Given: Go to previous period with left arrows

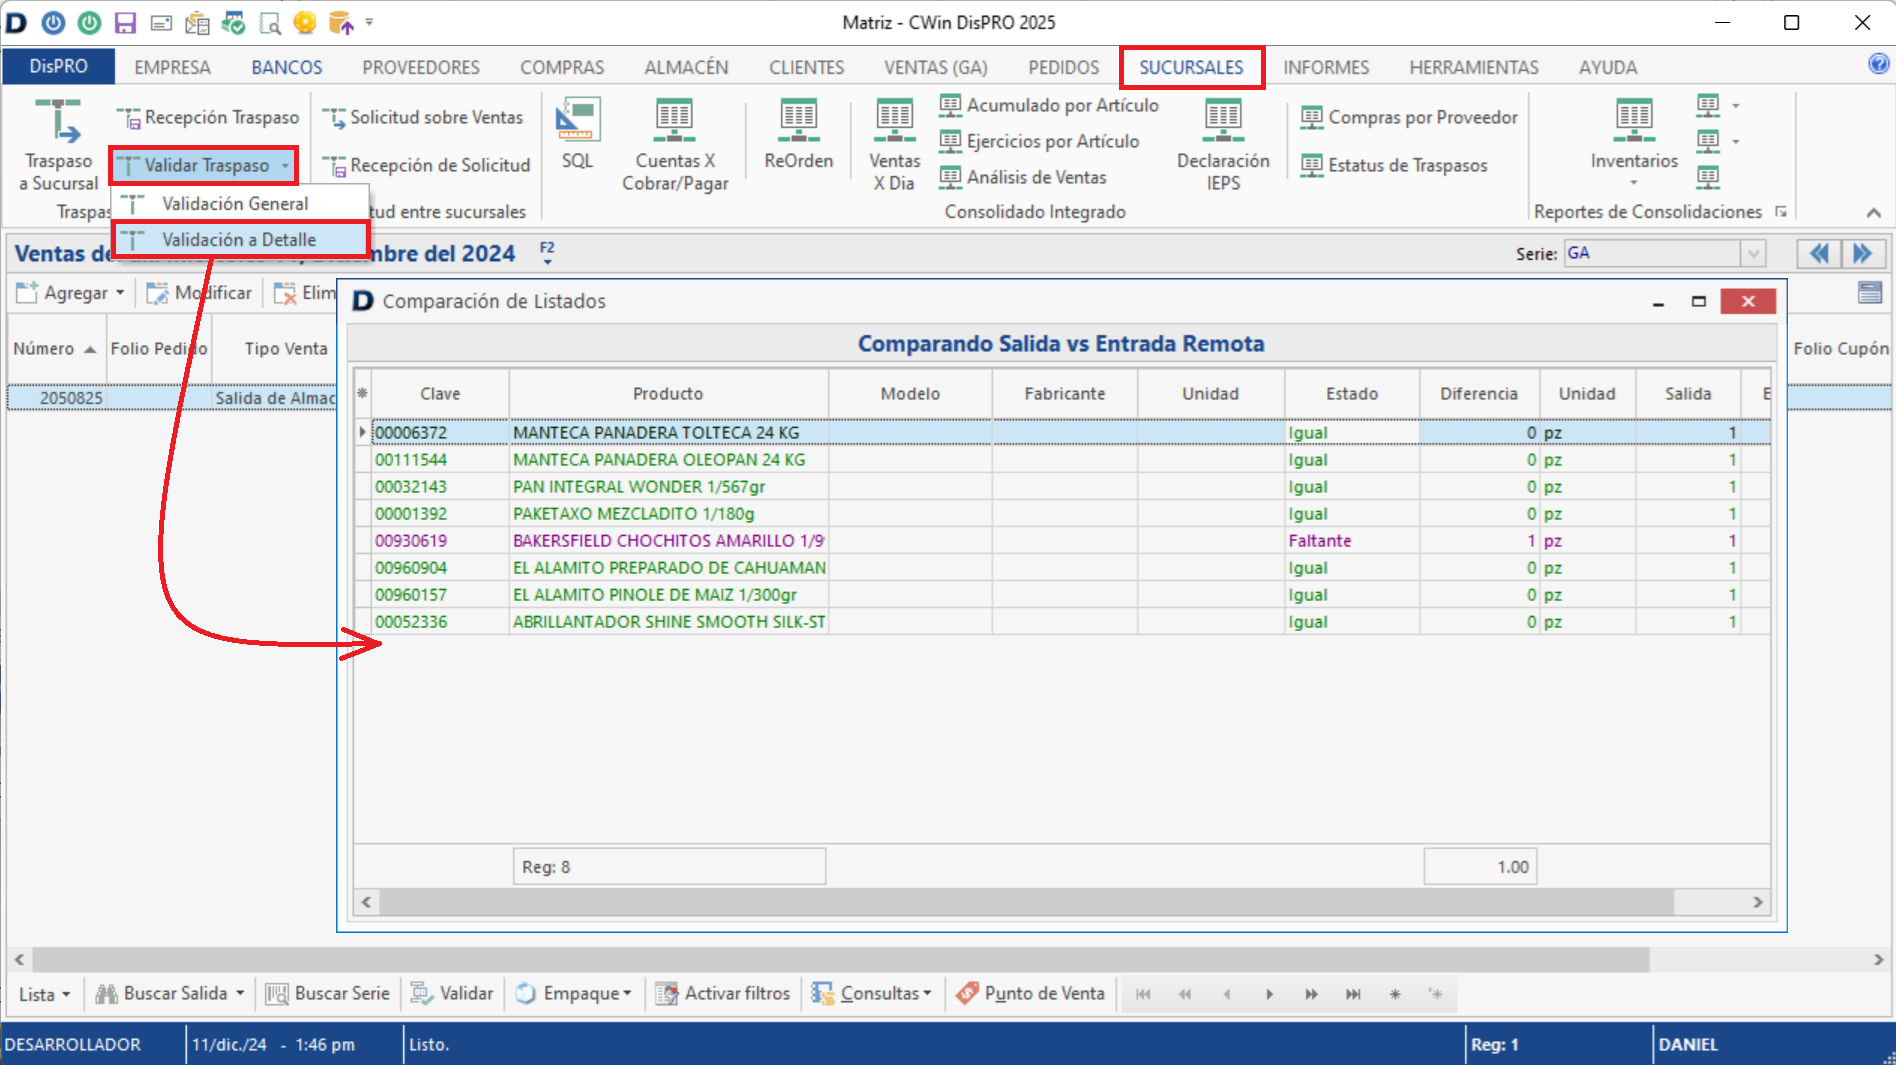Looking at the screenshot, I should [x=1819, y=253].
